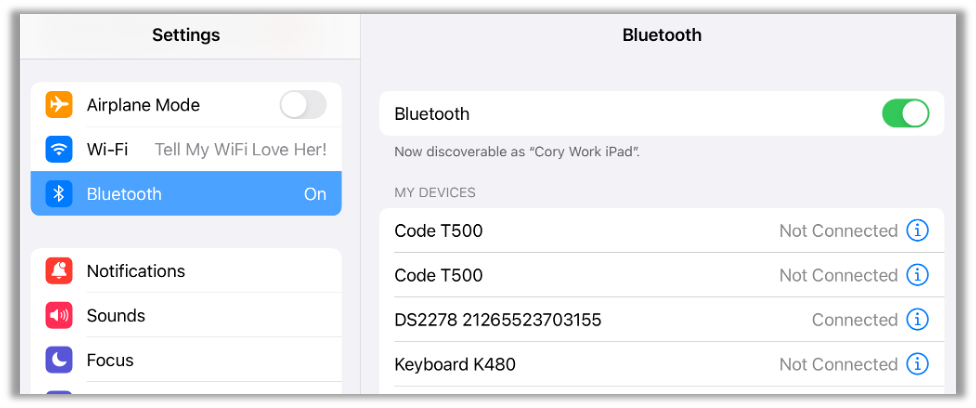The width and height of the screenshot is (976, 408).
Task: Open info for DS2278 21265523703155 device
Action: (x=917, y=320)
